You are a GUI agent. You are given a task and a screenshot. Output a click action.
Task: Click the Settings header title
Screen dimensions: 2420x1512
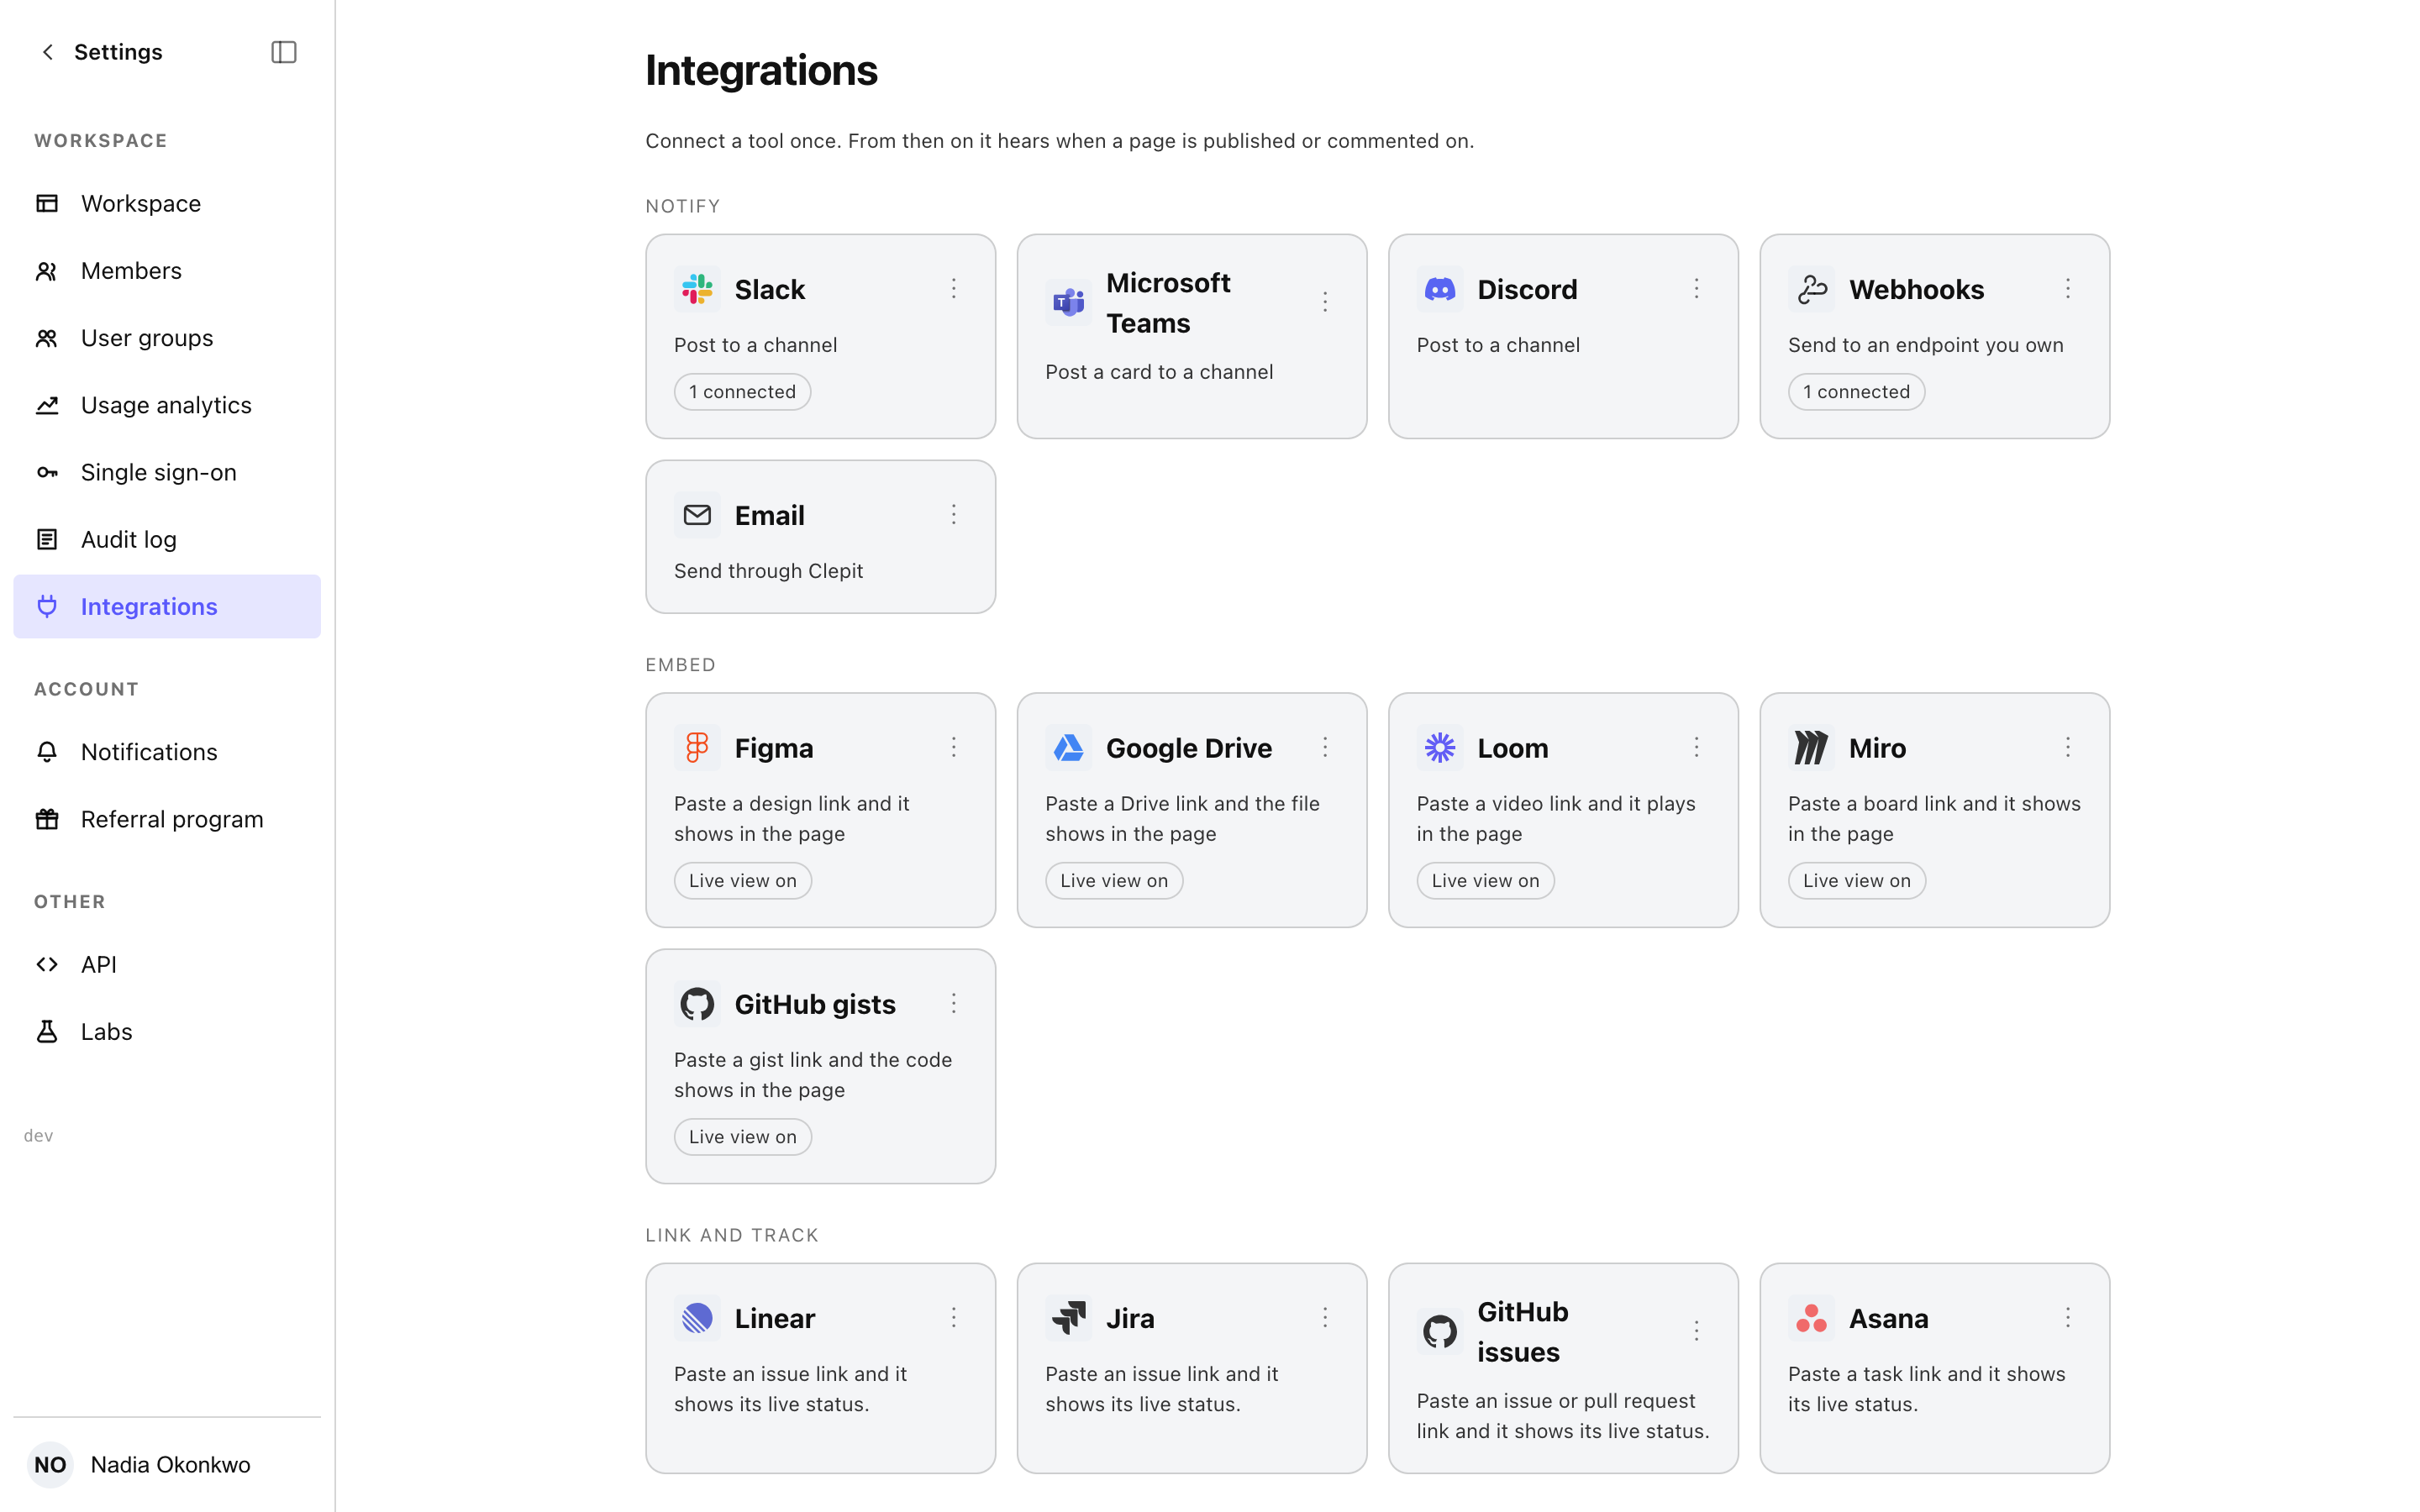[x=118, y=52]
